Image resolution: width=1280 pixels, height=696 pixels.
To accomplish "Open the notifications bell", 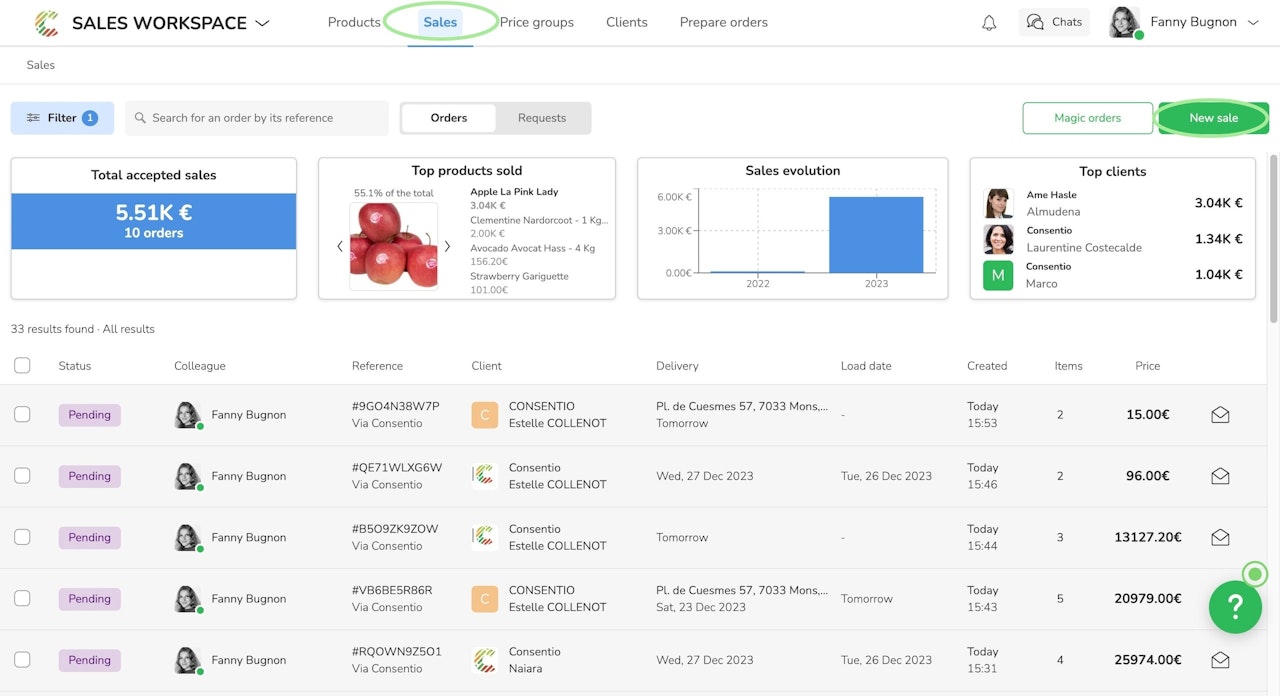I will point(989,22).
